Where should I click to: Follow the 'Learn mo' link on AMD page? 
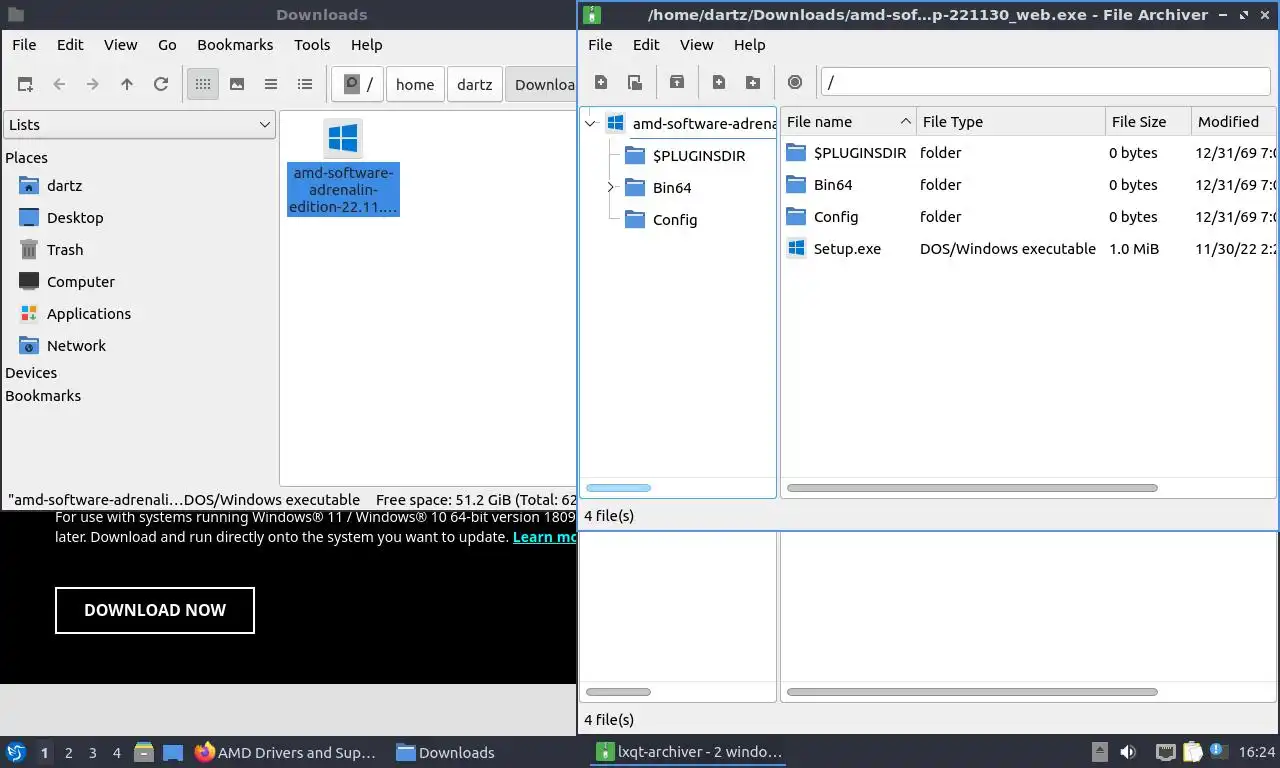544,537
